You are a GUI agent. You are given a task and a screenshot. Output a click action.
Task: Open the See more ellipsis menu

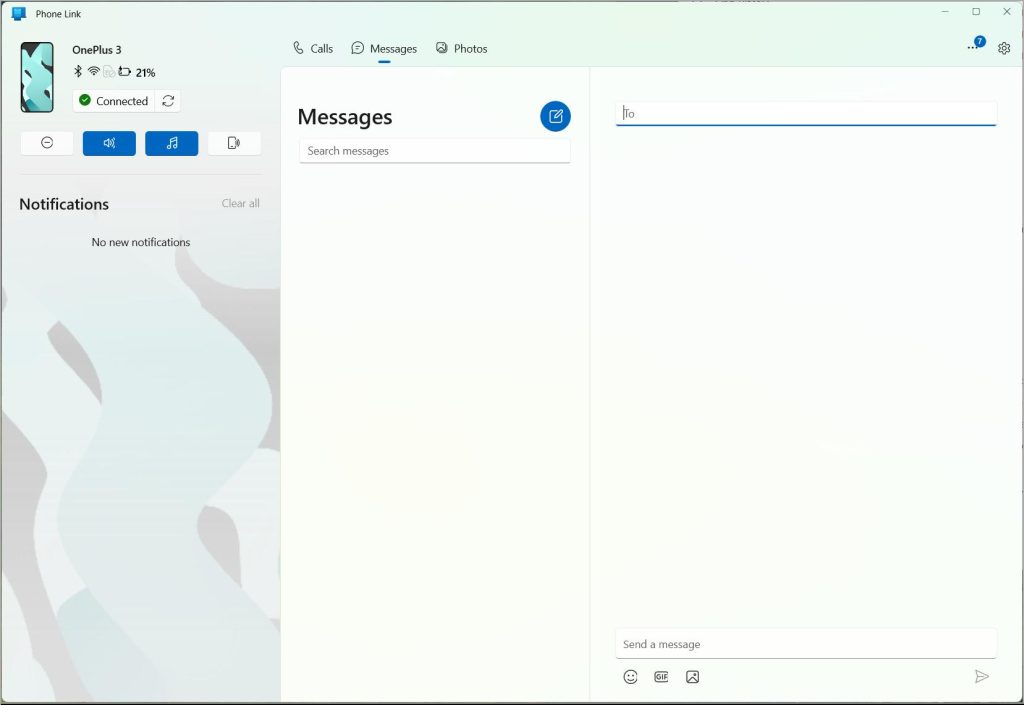click(x=971, y=47)
